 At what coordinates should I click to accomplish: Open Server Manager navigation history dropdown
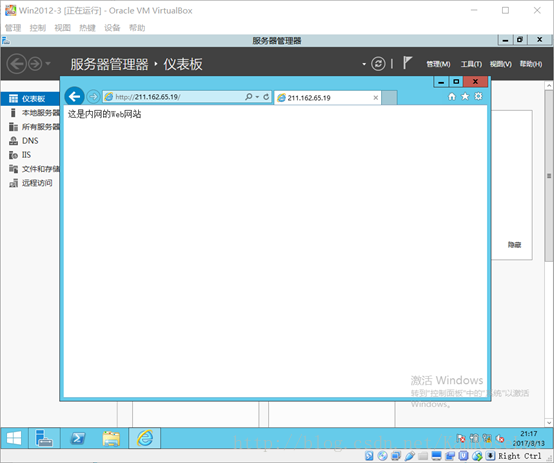point(48,64)
